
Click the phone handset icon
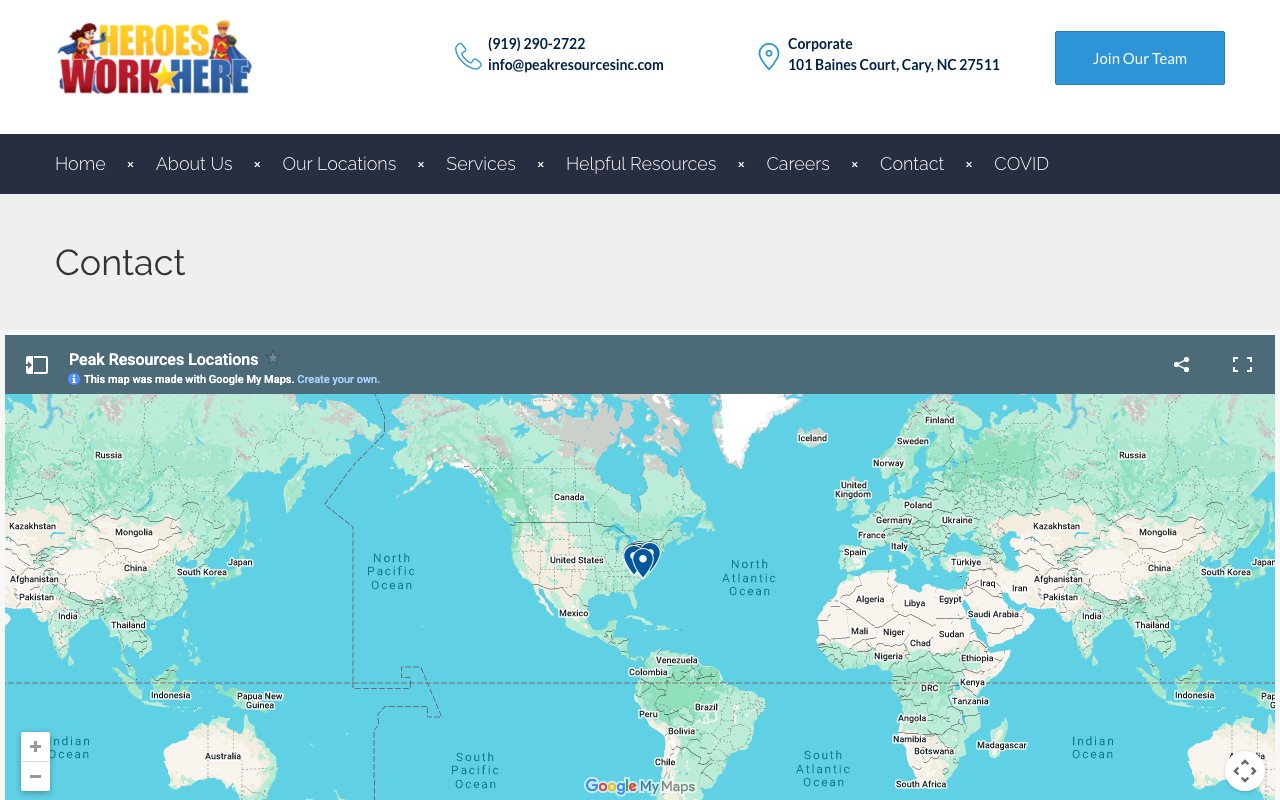[x=468, y=56]
